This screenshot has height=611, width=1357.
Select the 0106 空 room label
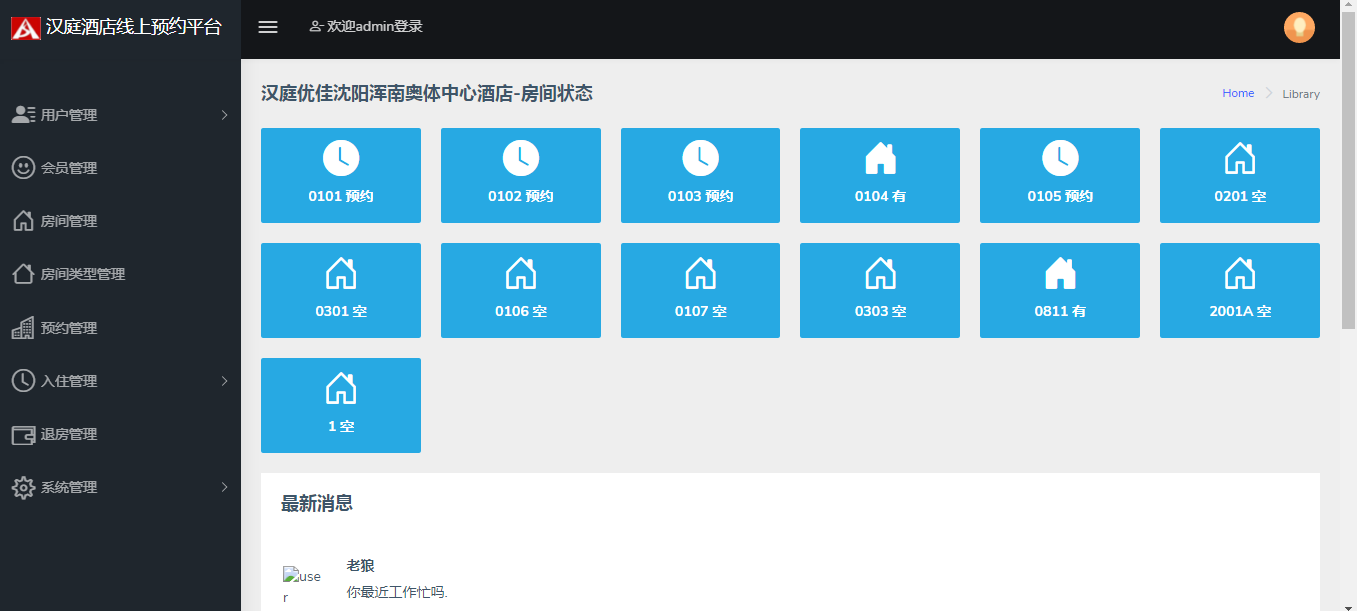pos(521,311)
